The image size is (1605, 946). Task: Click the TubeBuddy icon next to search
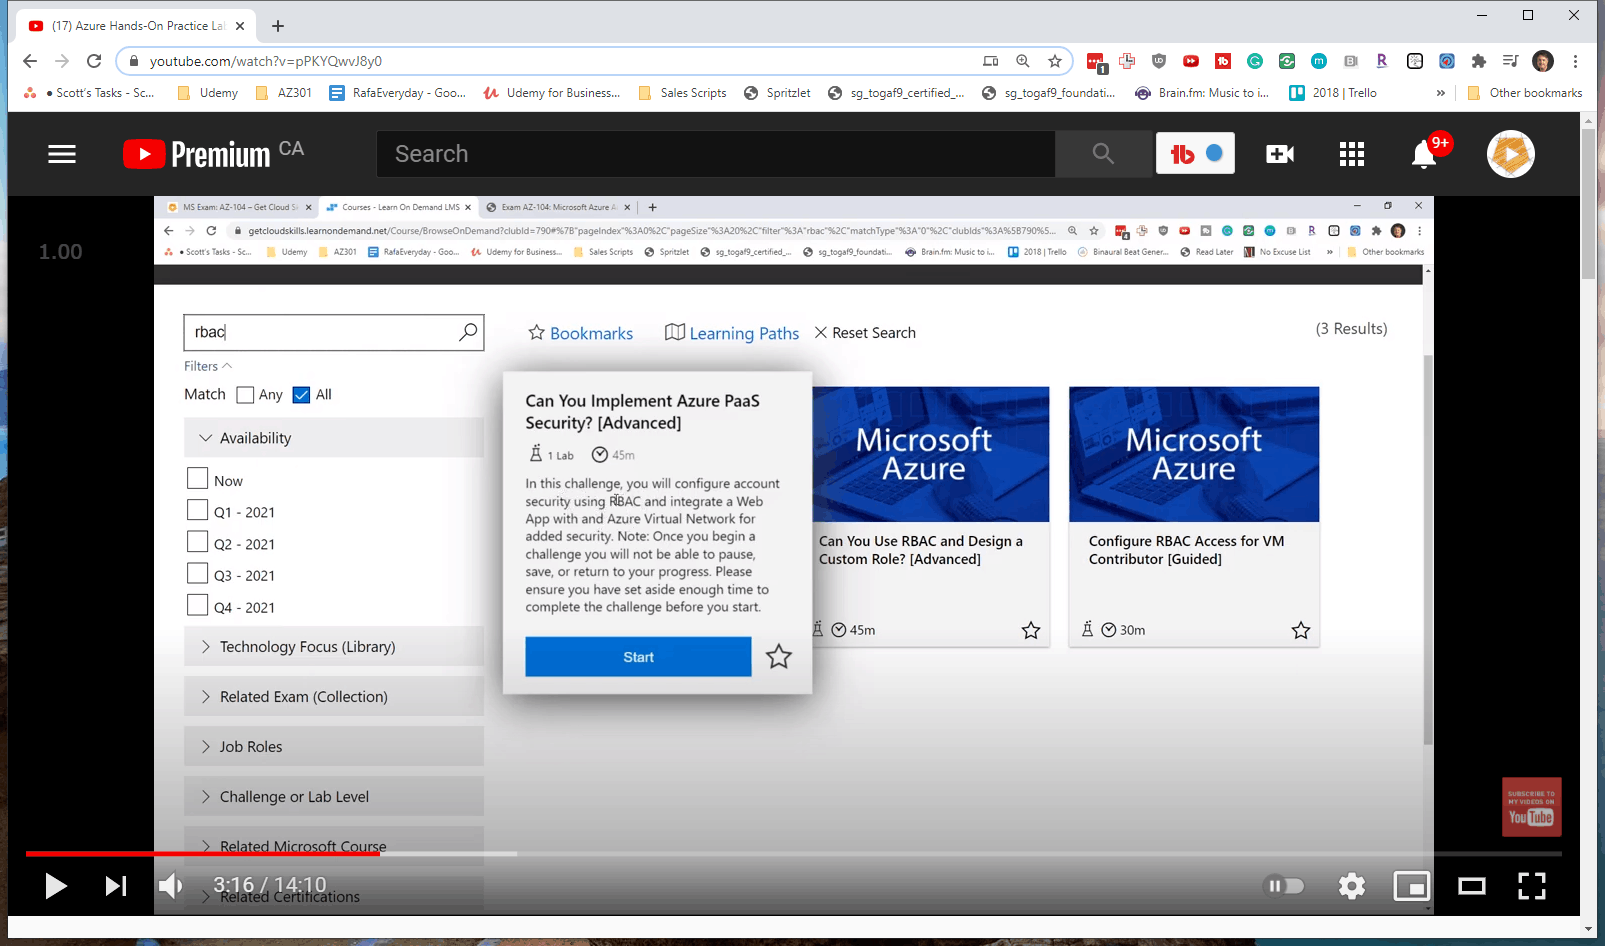point(1195,153)
